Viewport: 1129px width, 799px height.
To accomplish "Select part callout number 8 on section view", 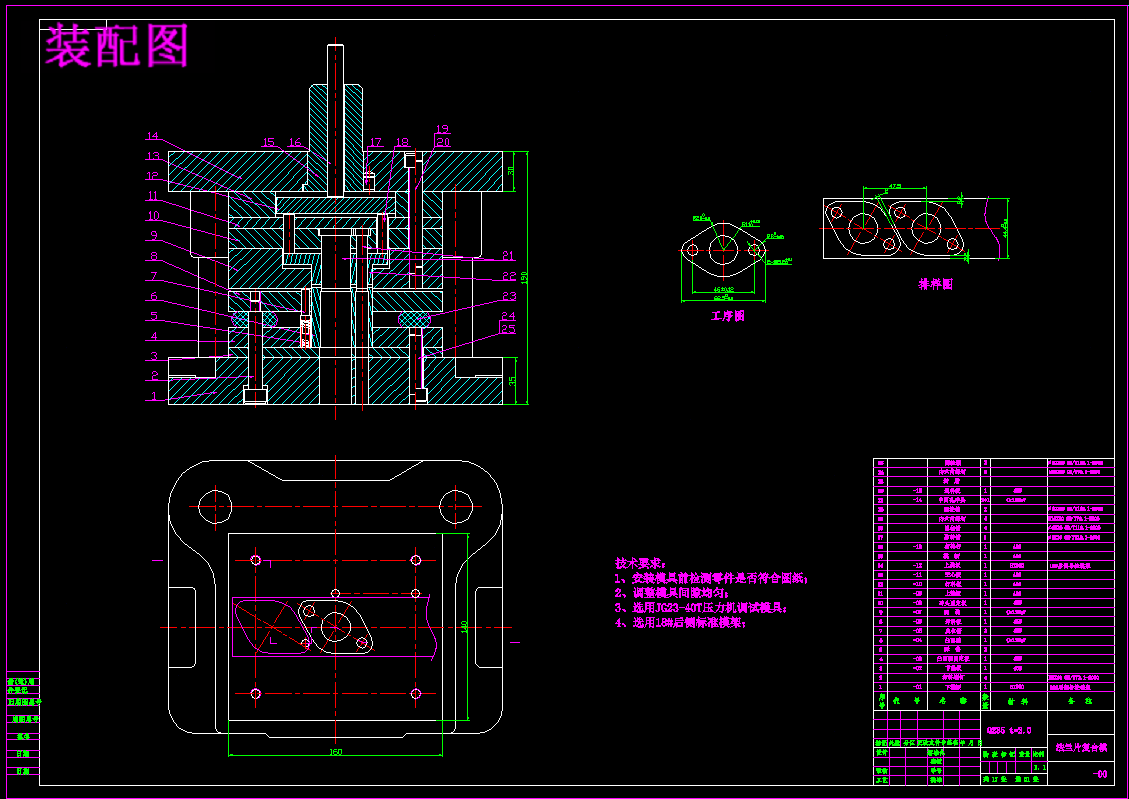I will point(154,256).
